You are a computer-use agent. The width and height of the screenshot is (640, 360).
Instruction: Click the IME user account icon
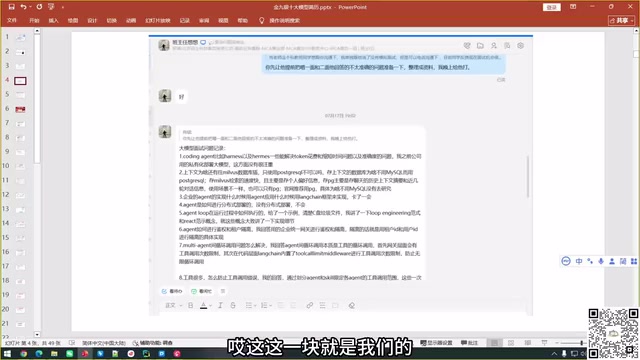click(612, 261)
